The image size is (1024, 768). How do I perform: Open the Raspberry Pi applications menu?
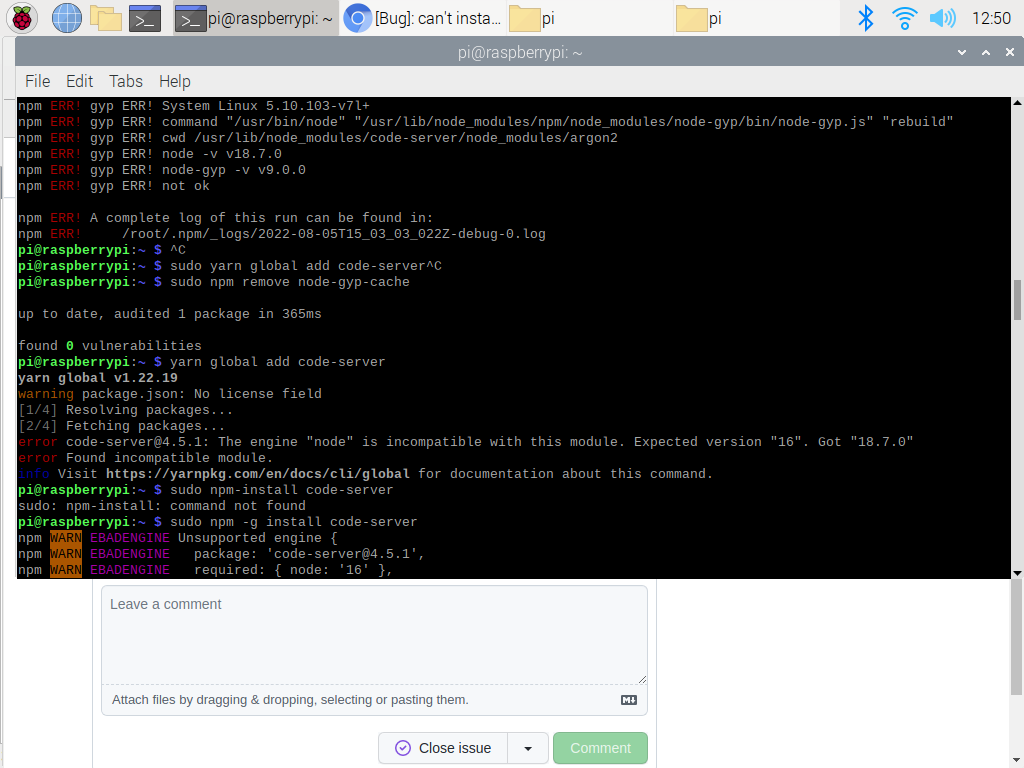pos(22,18)
